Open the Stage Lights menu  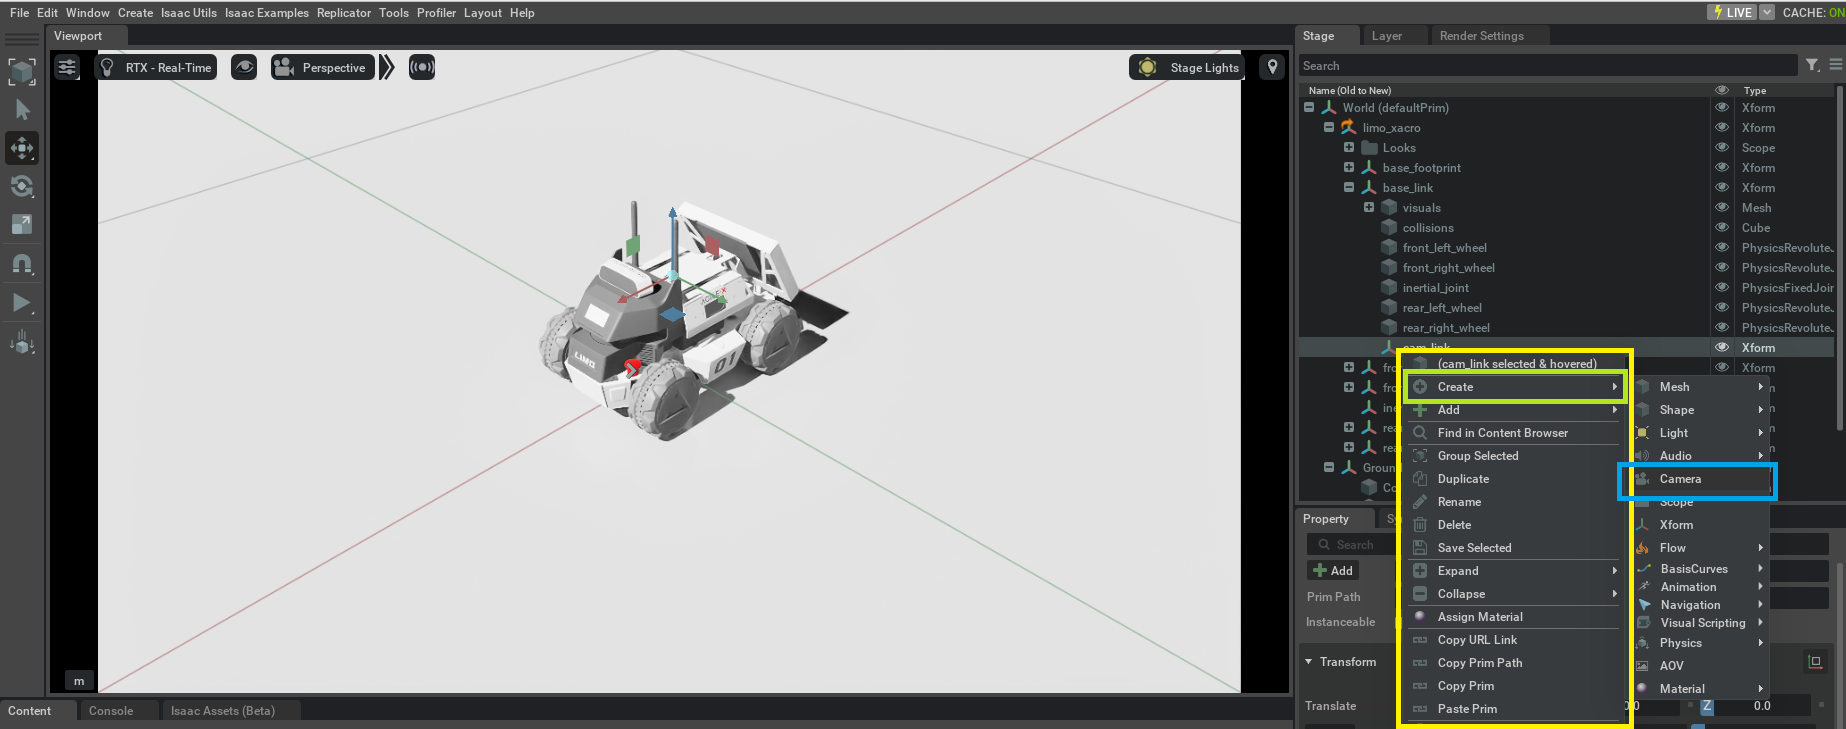1186,67
